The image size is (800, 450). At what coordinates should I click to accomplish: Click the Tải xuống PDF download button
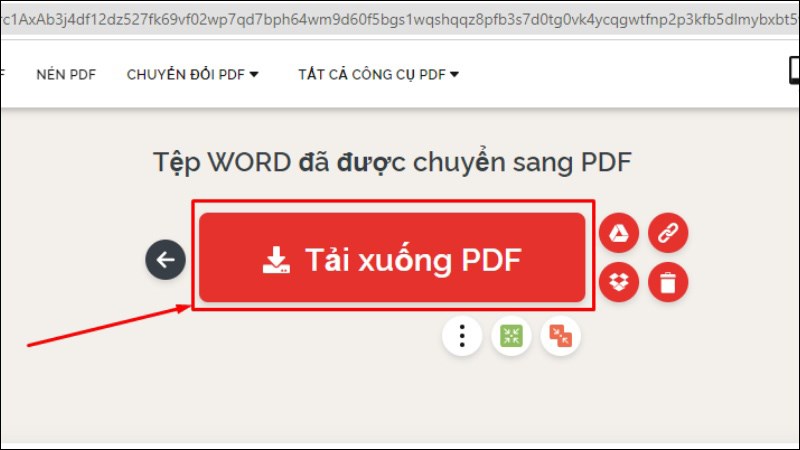[392, 258]
